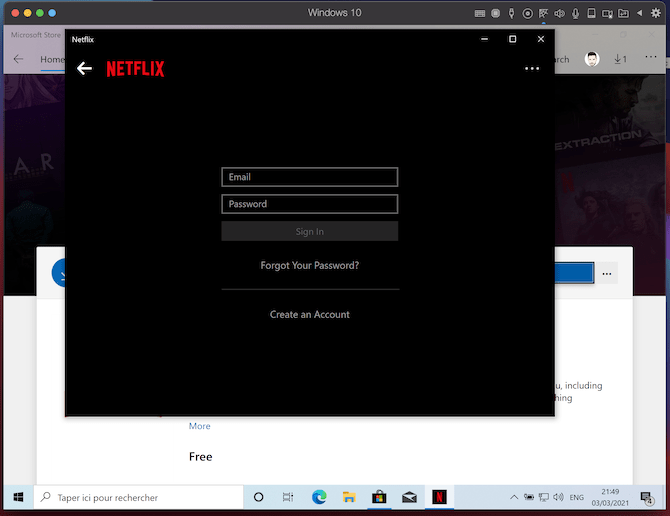Open the Windows Start menu
Image resolution: width=670 pixels, height=516 pixels.
point(18,497)
